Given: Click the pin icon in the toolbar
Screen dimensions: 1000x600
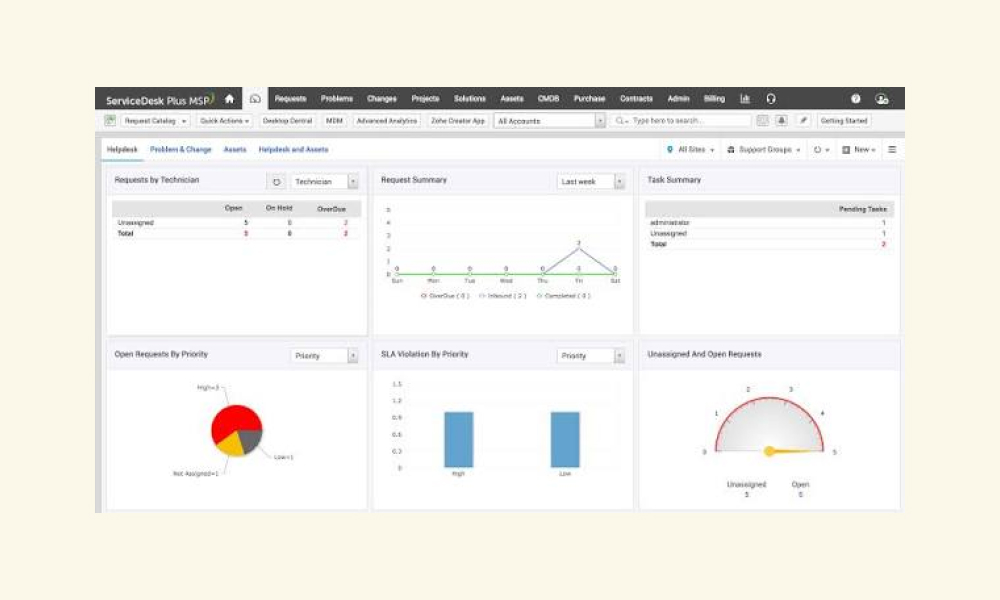Looking at the screenshot, I should click(804, 121).
